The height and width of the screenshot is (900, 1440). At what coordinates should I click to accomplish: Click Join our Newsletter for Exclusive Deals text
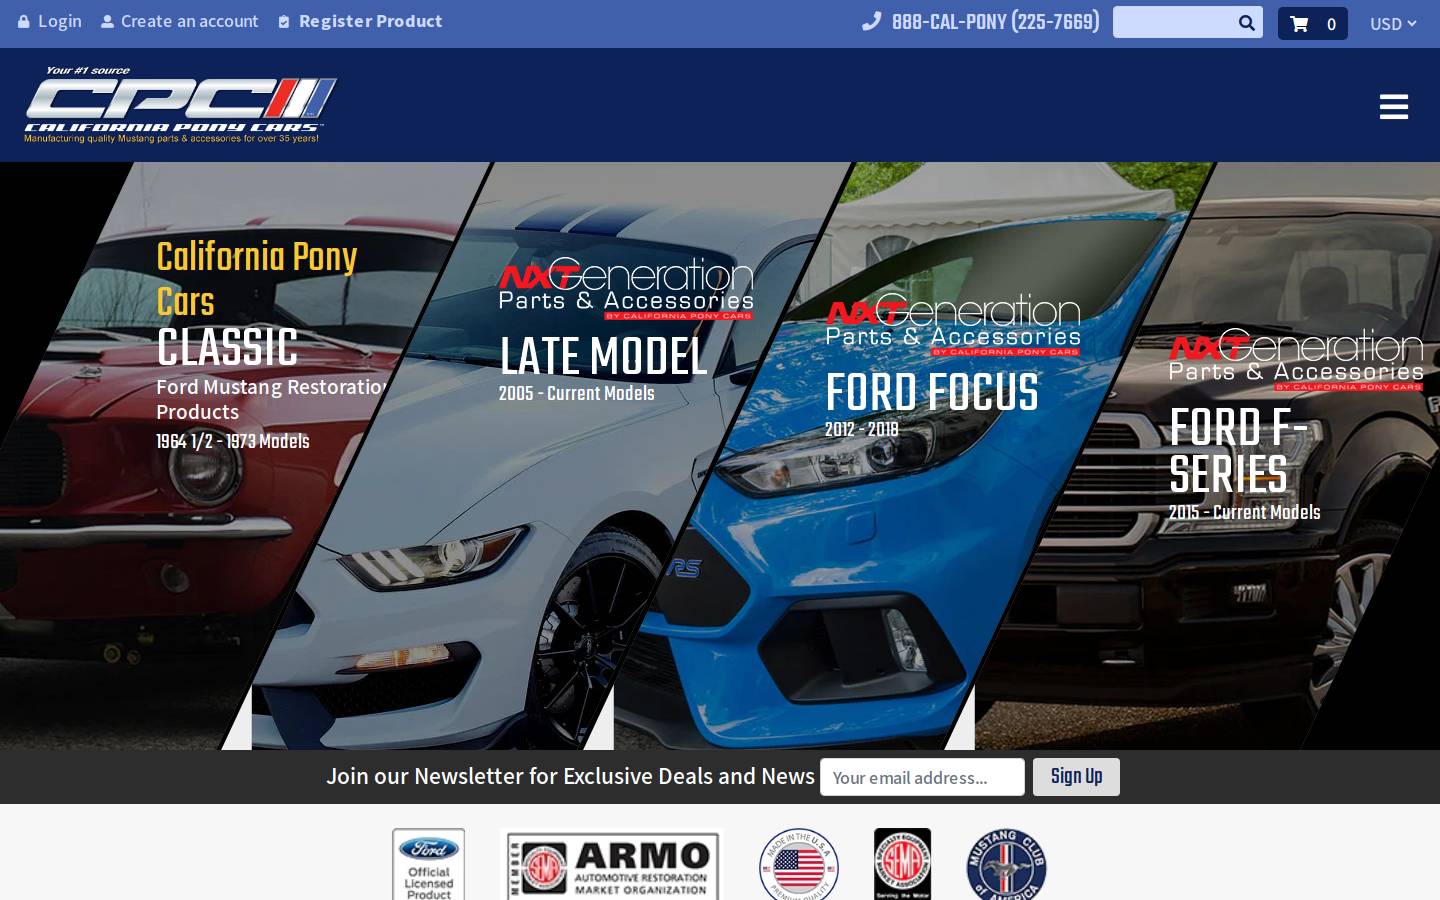[x=570, y=776]
